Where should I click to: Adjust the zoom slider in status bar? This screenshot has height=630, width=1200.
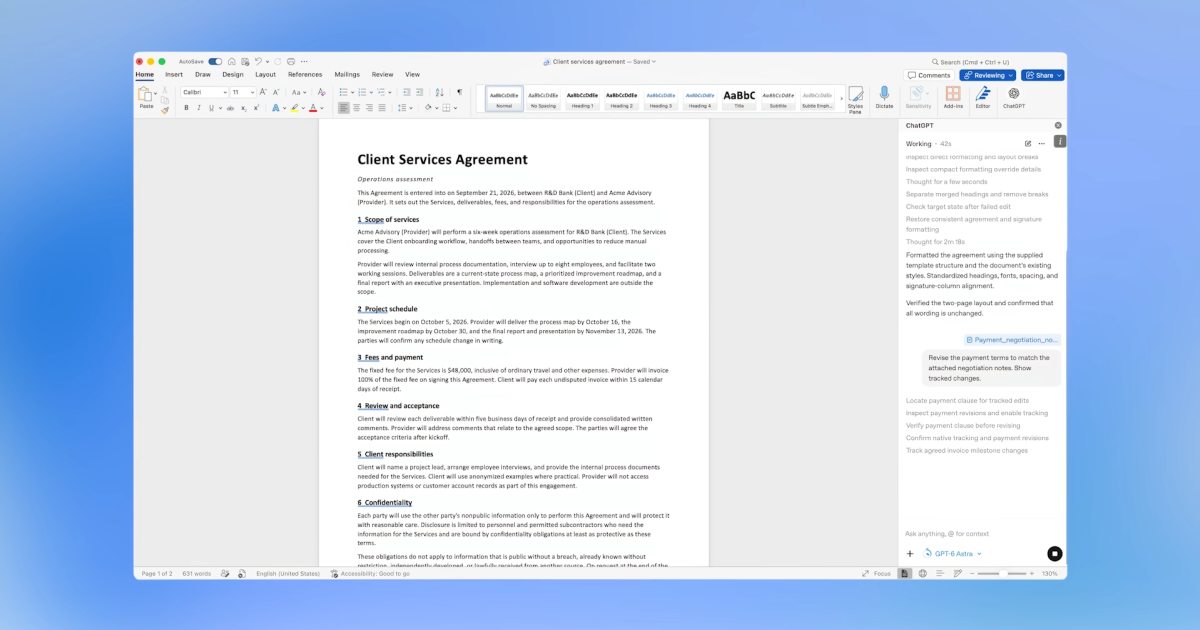(1004, 573)
